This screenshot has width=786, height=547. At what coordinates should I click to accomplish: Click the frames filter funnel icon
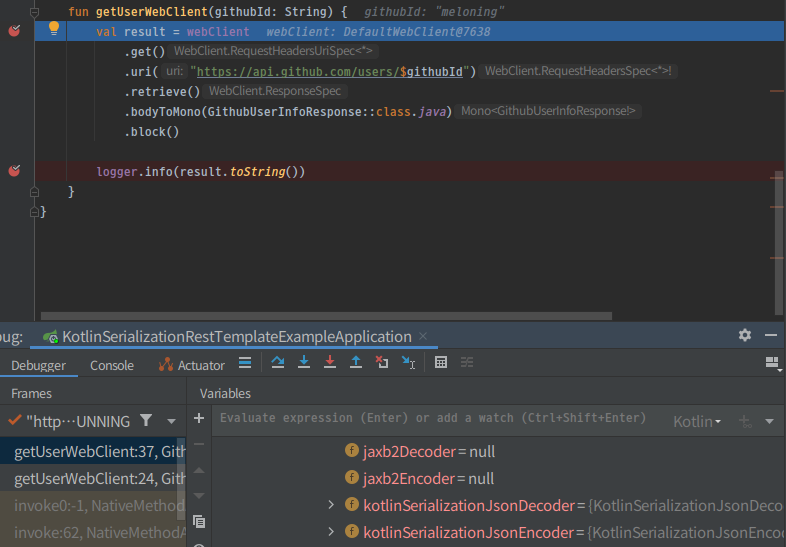pos(146,420)
